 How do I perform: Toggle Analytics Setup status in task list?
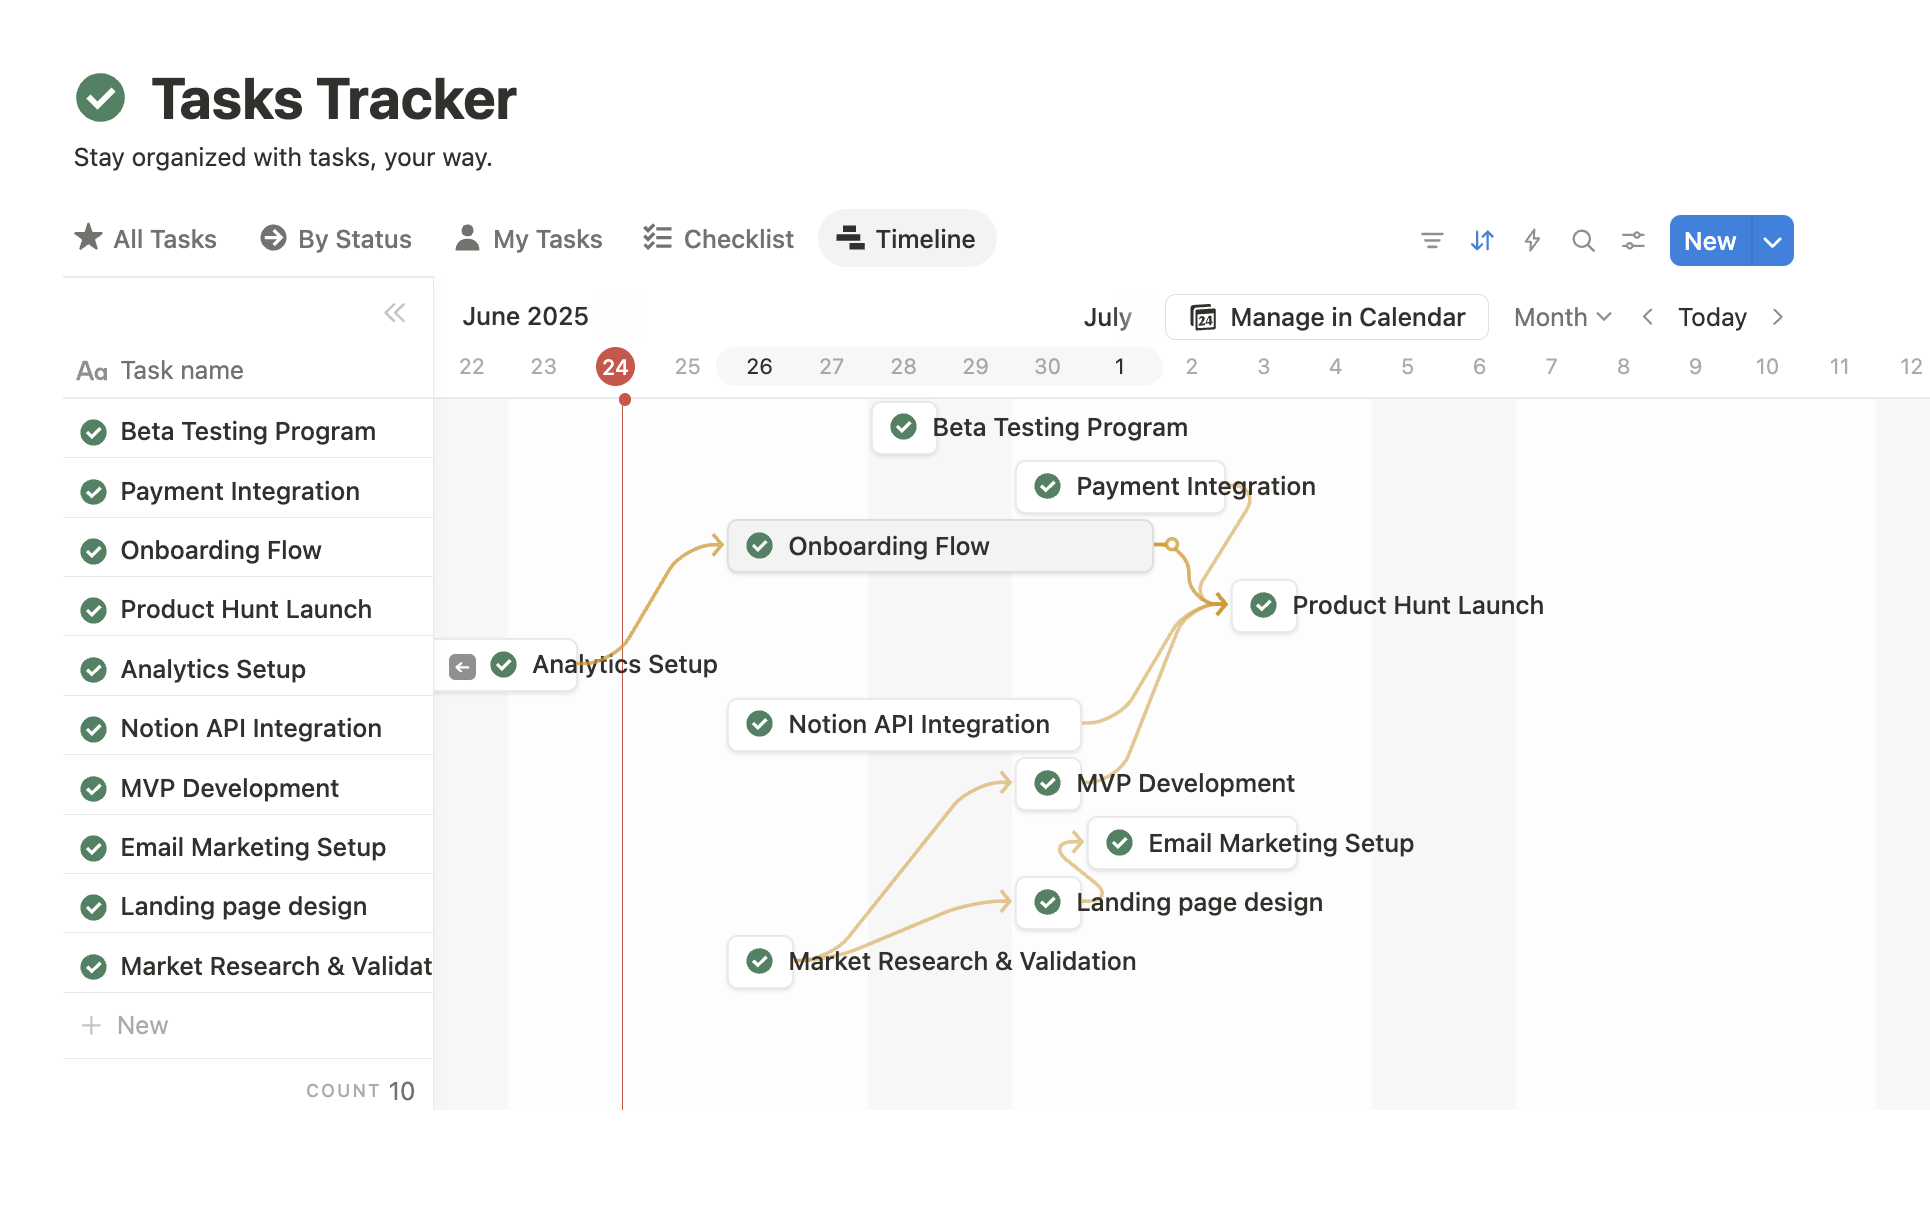[94, 670]
